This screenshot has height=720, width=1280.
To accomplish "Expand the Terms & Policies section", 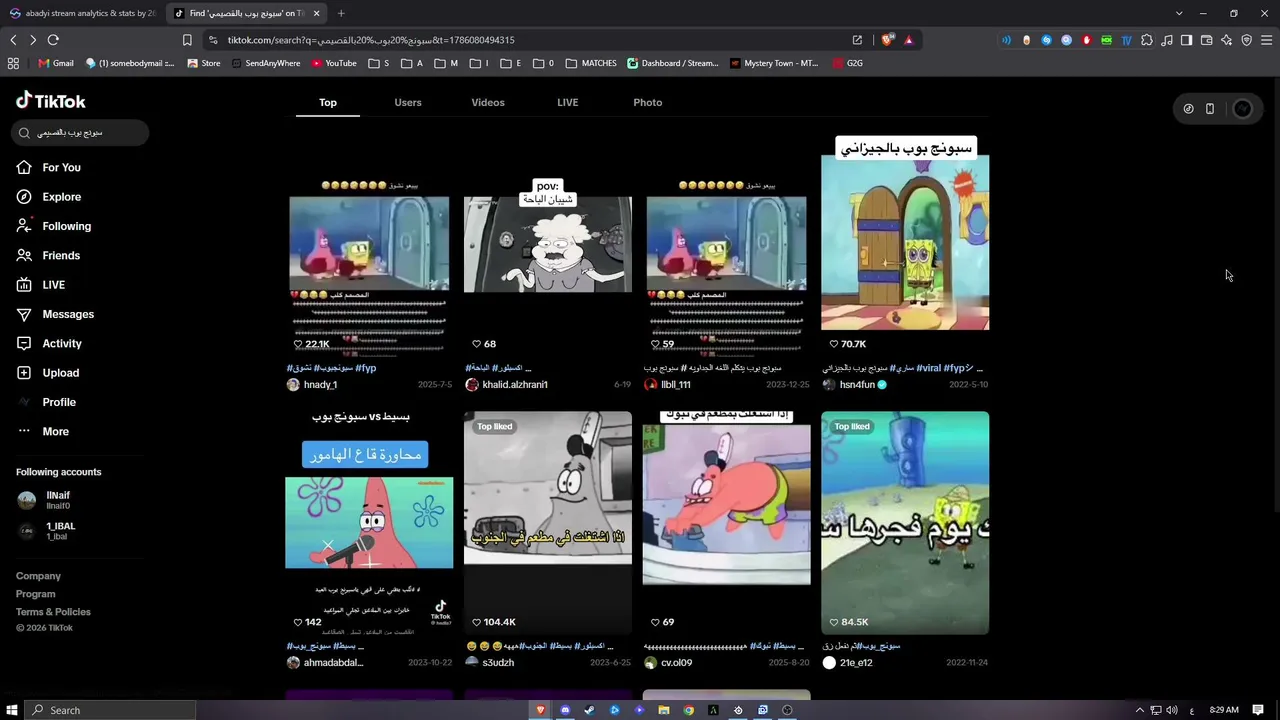I will (x=53, y=612).
